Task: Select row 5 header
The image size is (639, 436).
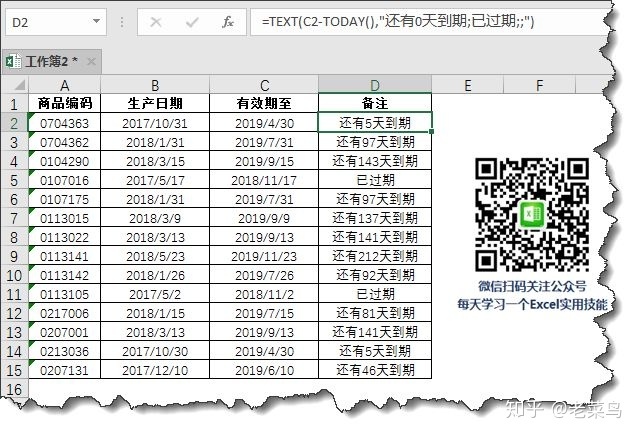Action: coord(14,180)
